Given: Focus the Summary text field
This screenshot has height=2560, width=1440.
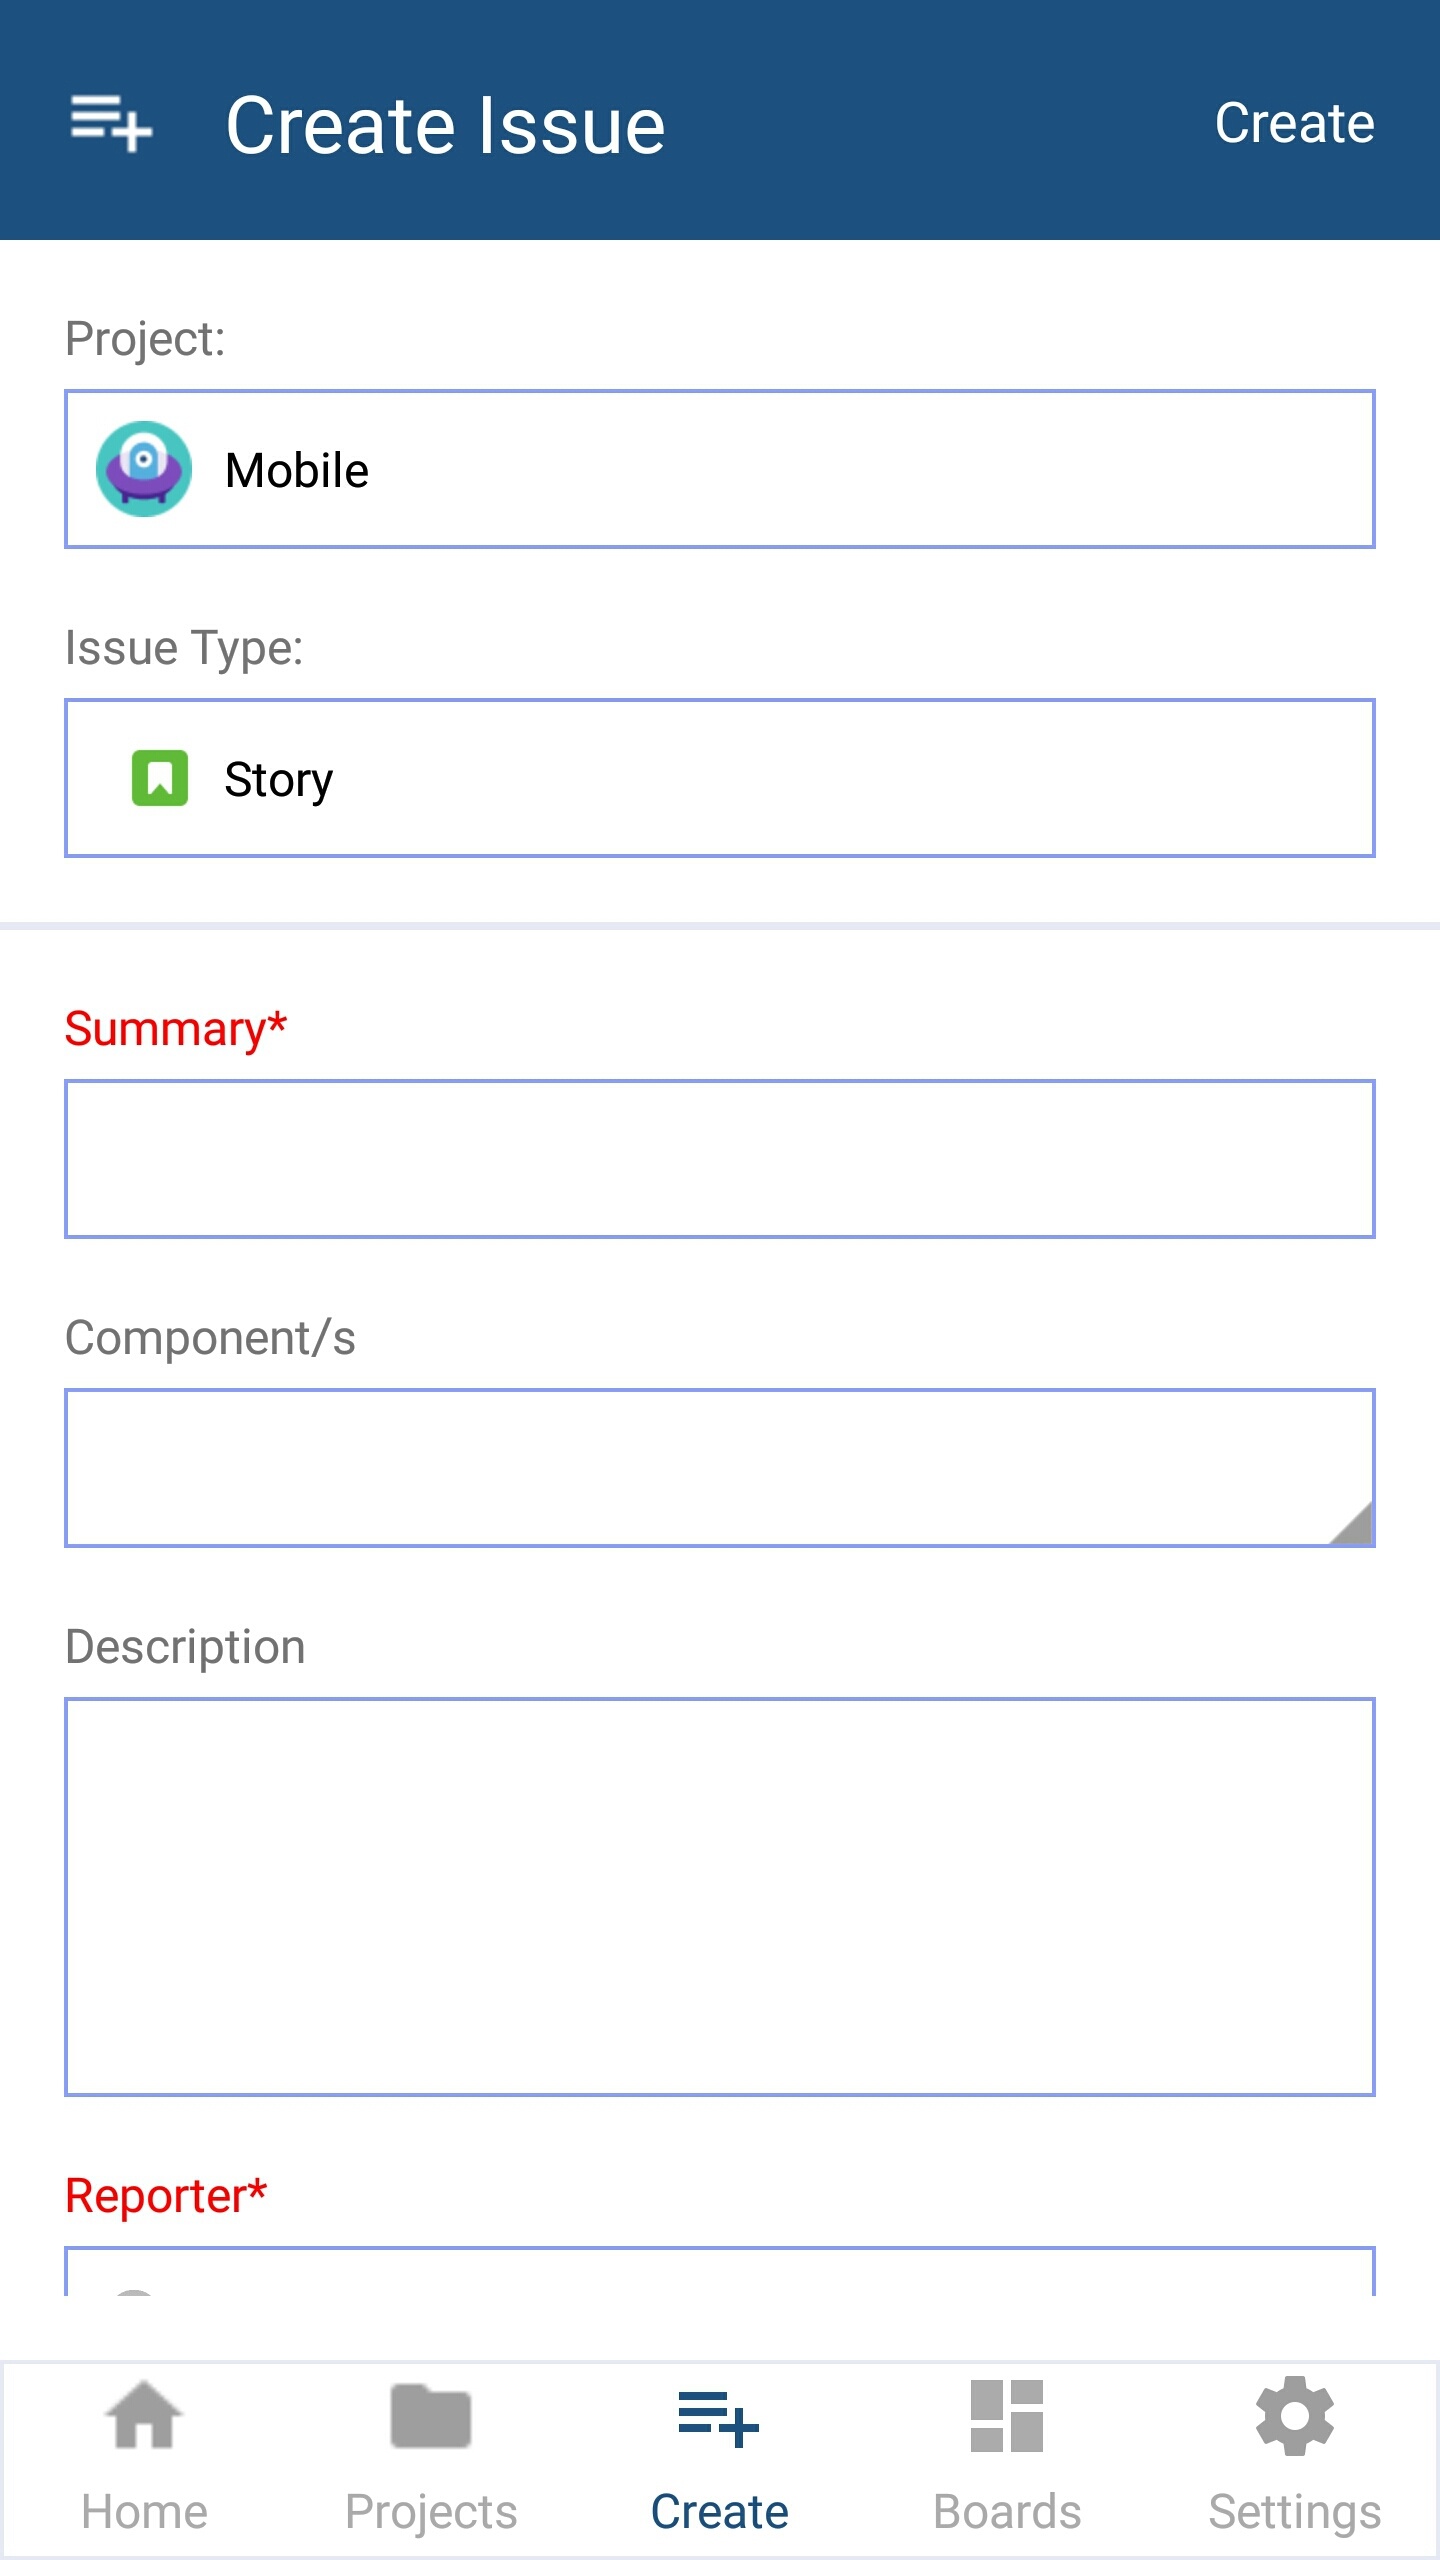Looking at the screenshot, I should [x=720, y=1159].
